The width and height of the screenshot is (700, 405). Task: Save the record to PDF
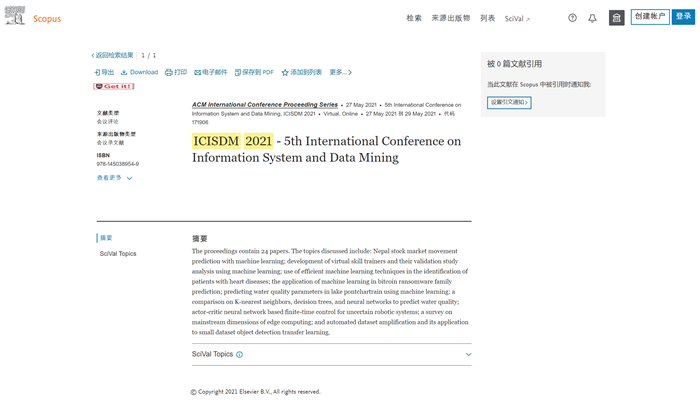tap(254, 72)
